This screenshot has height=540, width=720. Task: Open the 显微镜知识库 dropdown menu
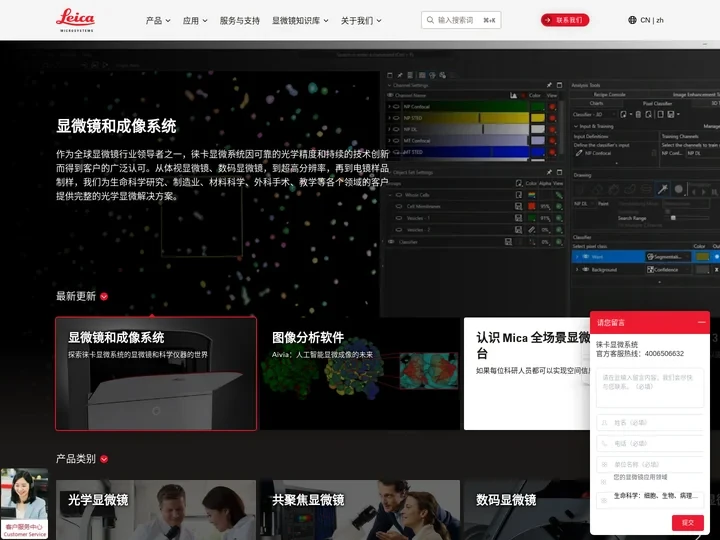click(x=300, y=20)
